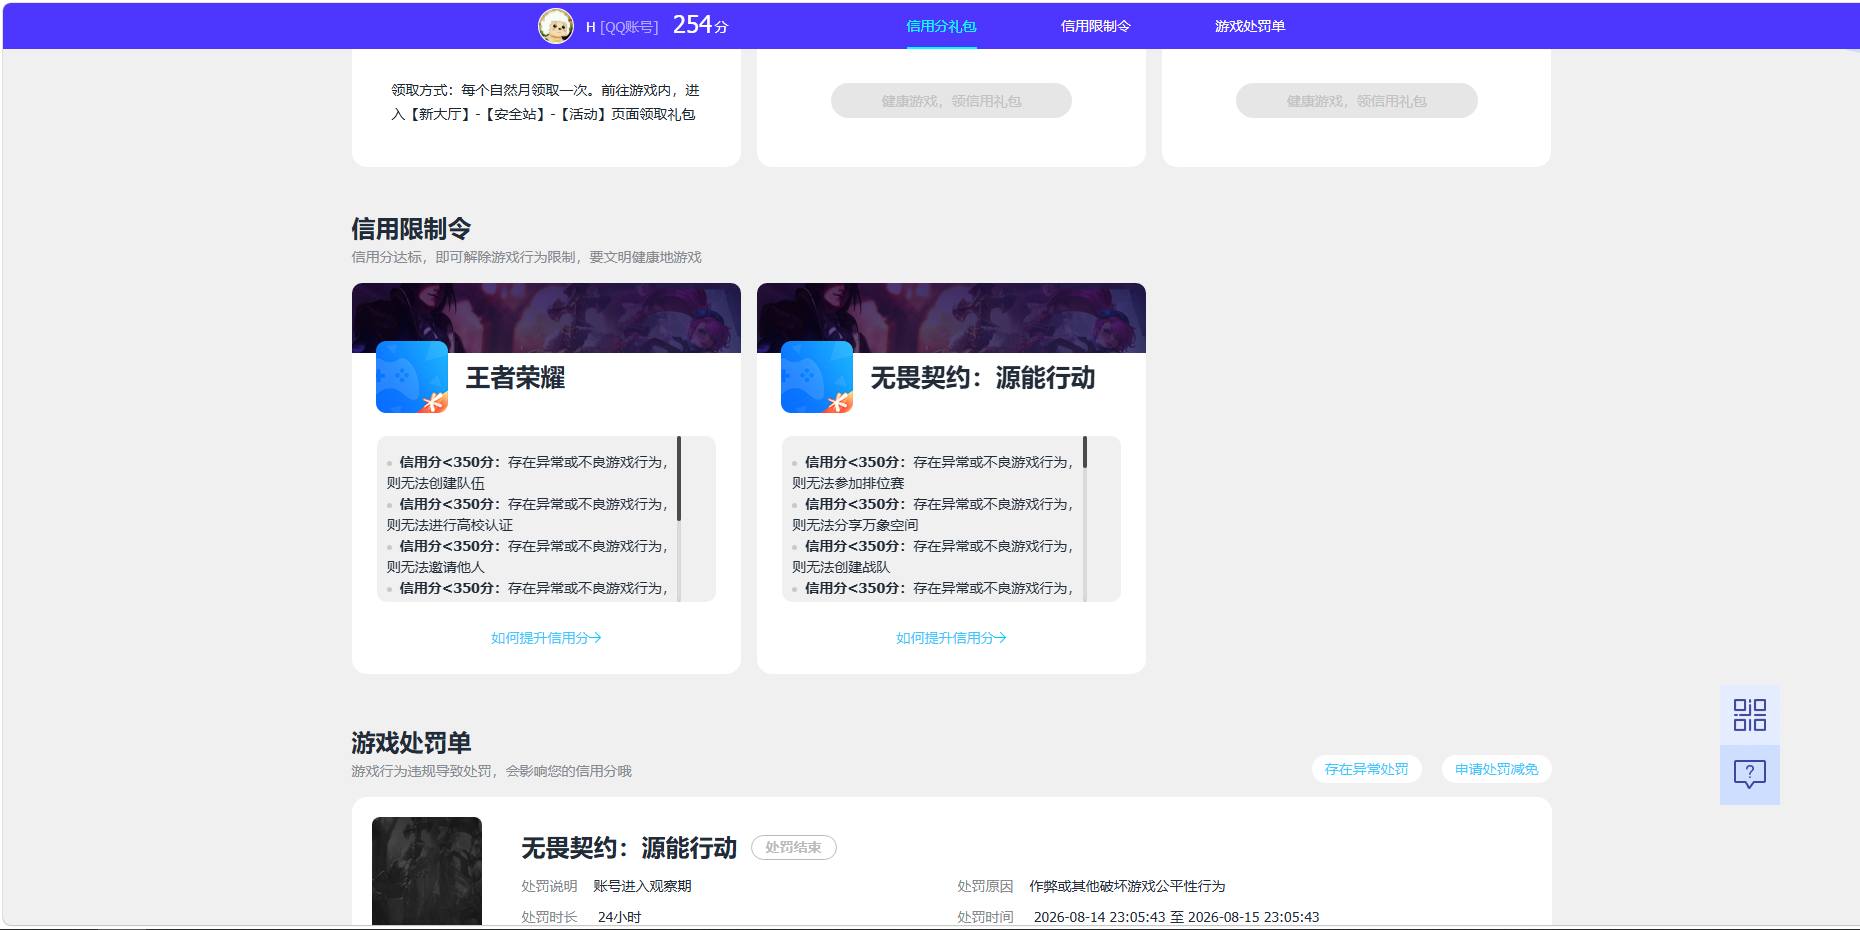1860x930 pixels.
Task: Click the 则无法分享万象空间 restriction text
Action: [x=855, y=525]
